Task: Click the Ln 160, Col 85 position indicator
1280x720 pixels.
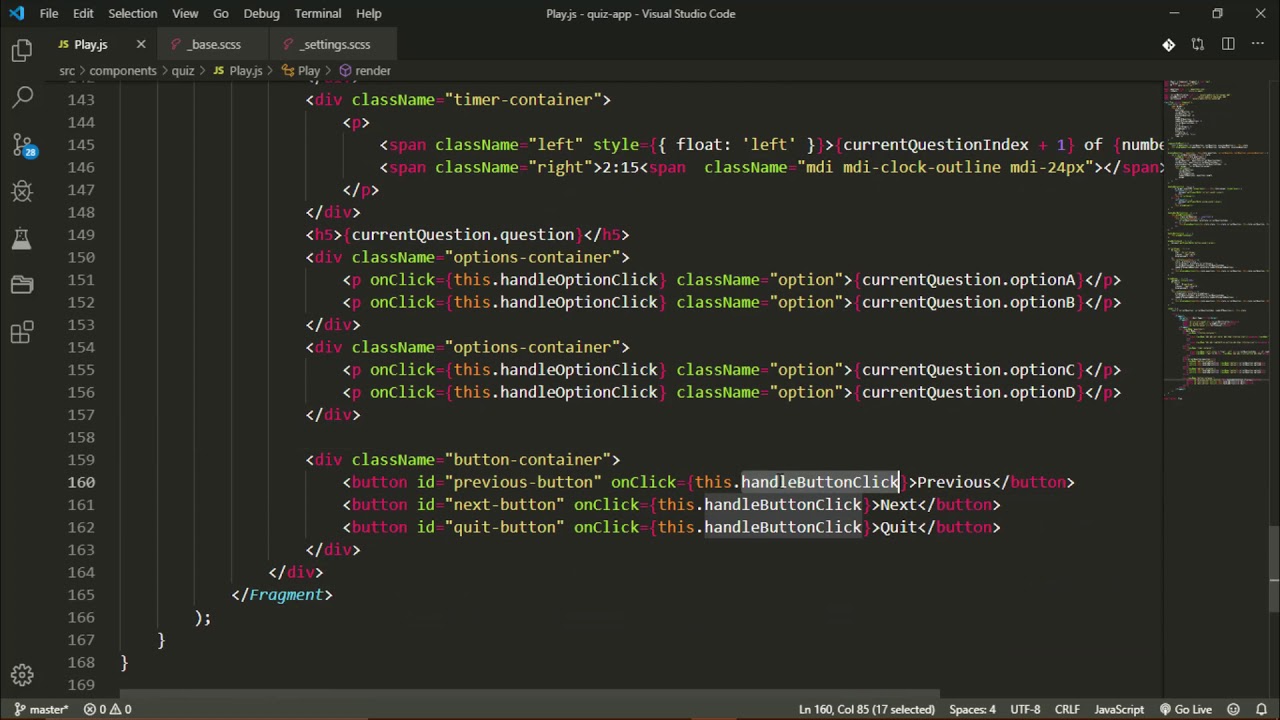Action: pos(866,709)
